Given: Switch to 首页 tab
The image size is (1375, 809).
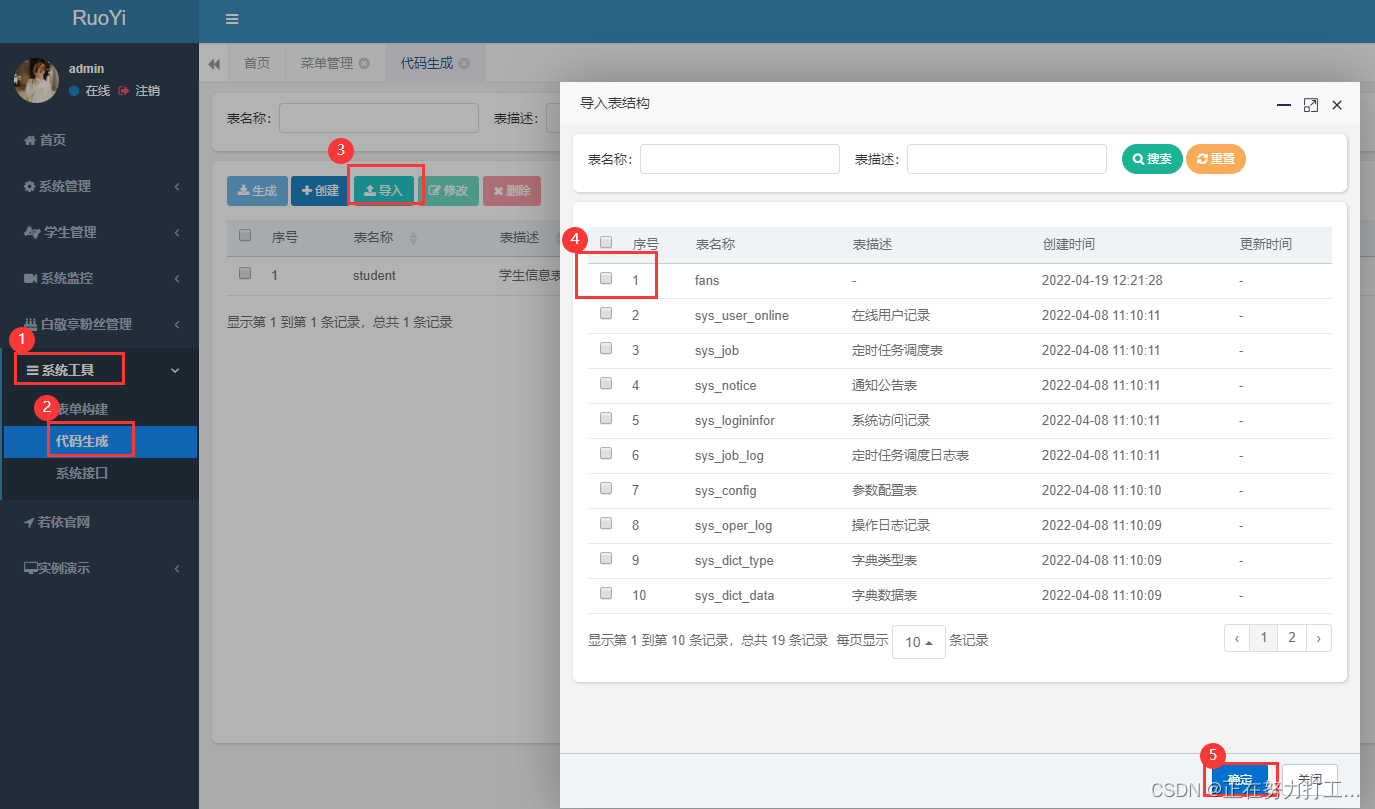Looking at the screenshot, I should pyautogui.click(x=257, y=63).
